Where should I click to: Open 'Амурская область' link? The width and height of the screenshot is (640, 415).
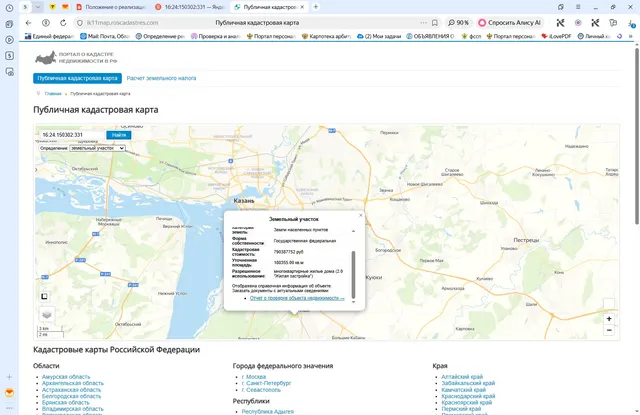pyautogui.click(x=66, y=377)
